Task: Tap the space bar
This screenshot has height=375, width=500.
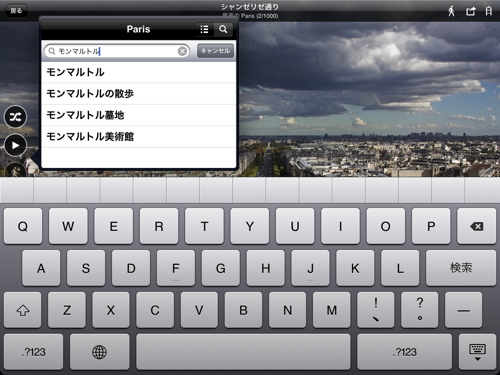Action: tap(243, 352)
